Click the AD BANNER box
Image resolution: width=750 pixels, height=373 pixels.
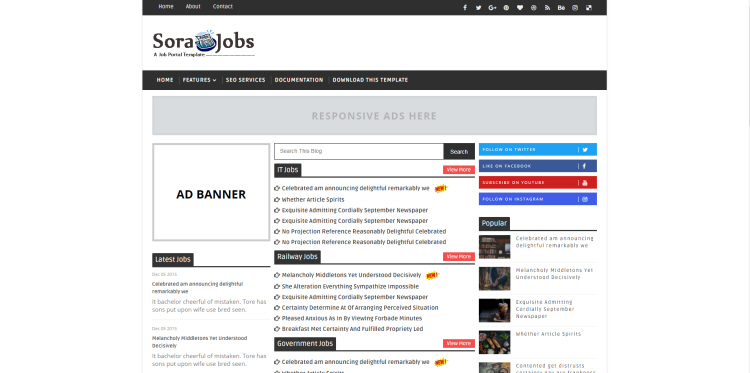coord(211,192)
